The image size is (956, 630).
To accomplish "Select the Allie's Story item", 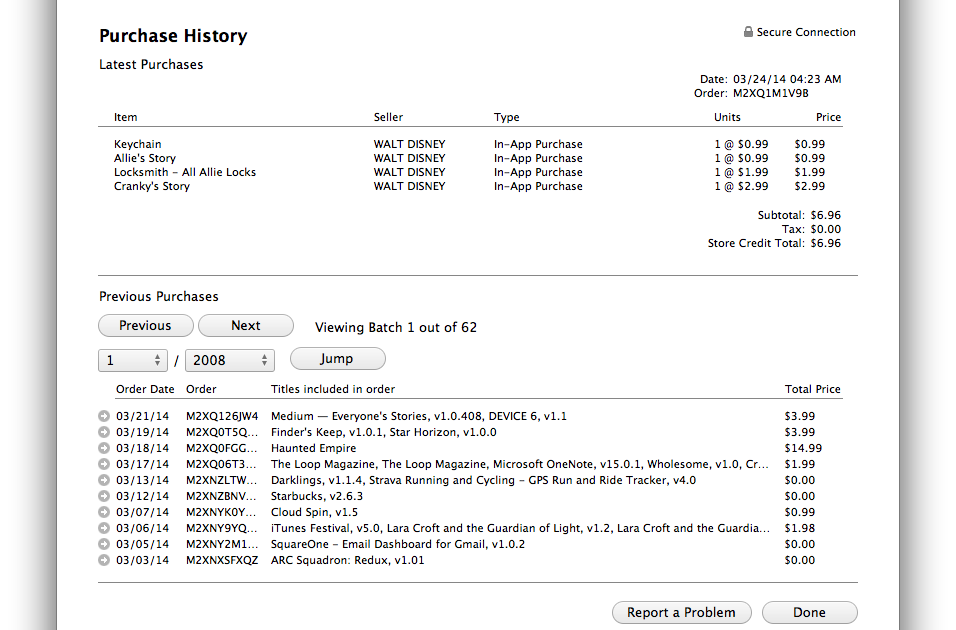I will (x=144, y=158).
